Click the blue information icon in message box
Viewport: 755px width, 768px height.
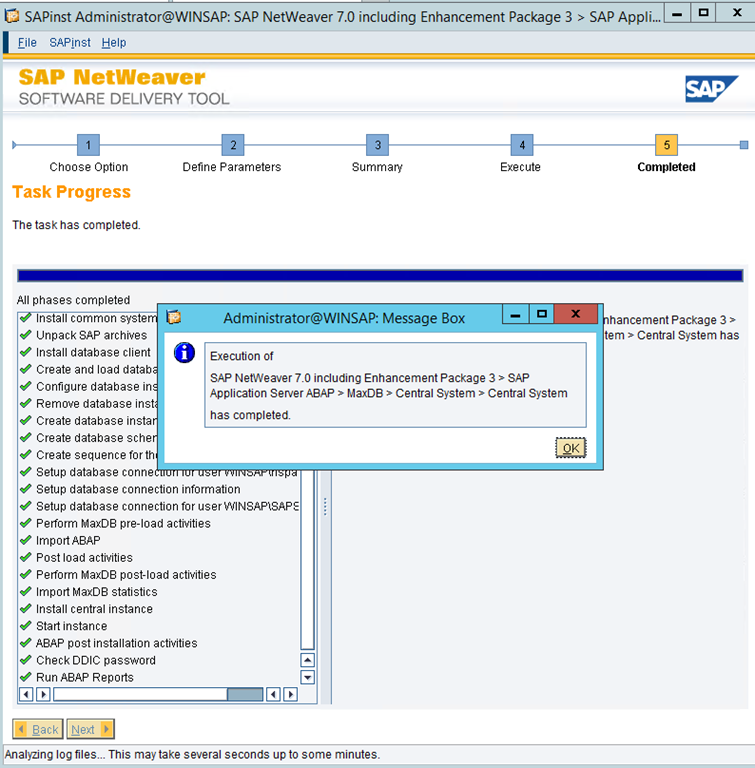pyautogui.click(x=184, y=352)
